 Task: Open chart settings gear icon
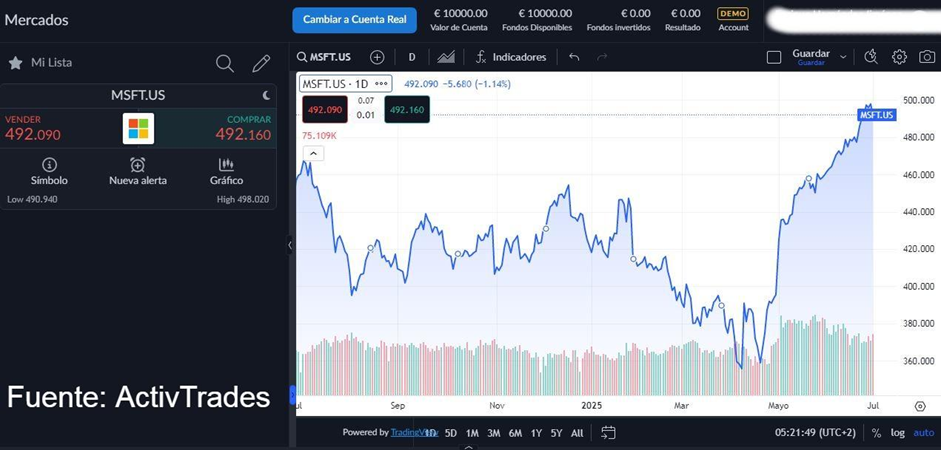tap(899, 57)
